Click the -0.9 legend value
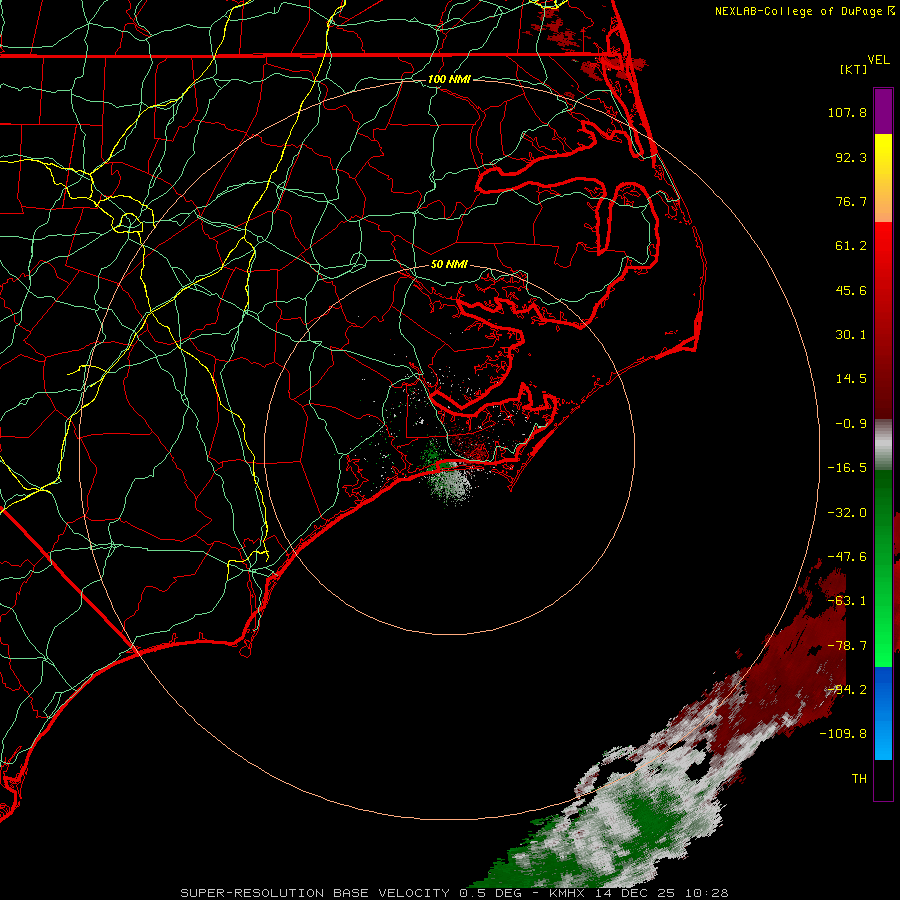Image resolution: width=900 pixels, height=900 pixels. (851, 424)
